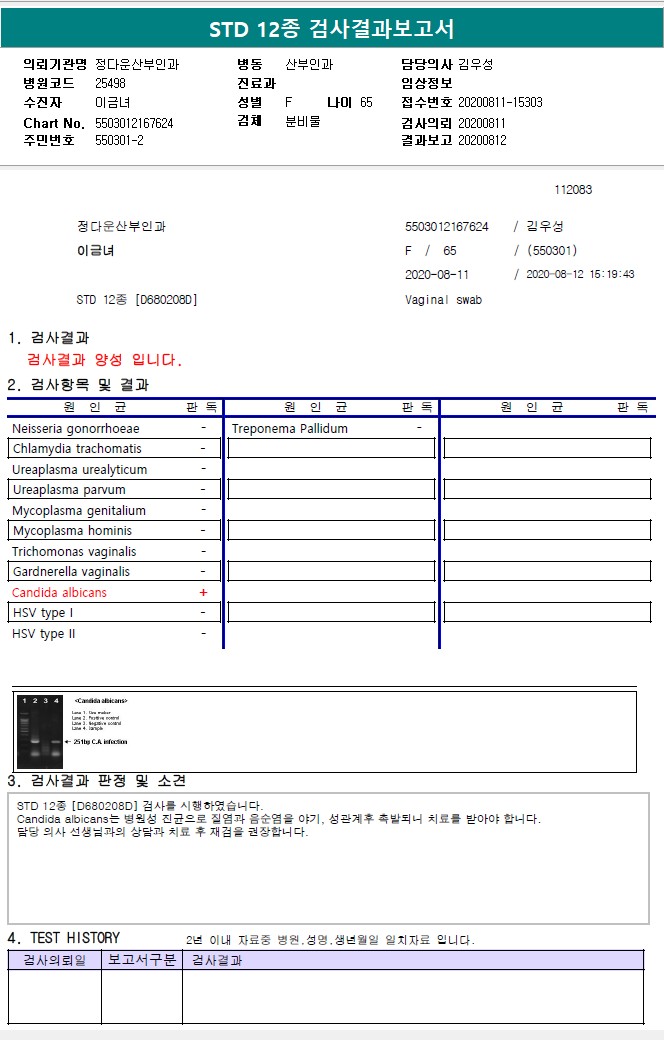The image size is (664, 1040).
Task: Click the Ureaplasma parvum row
Action: pos(114,489)
